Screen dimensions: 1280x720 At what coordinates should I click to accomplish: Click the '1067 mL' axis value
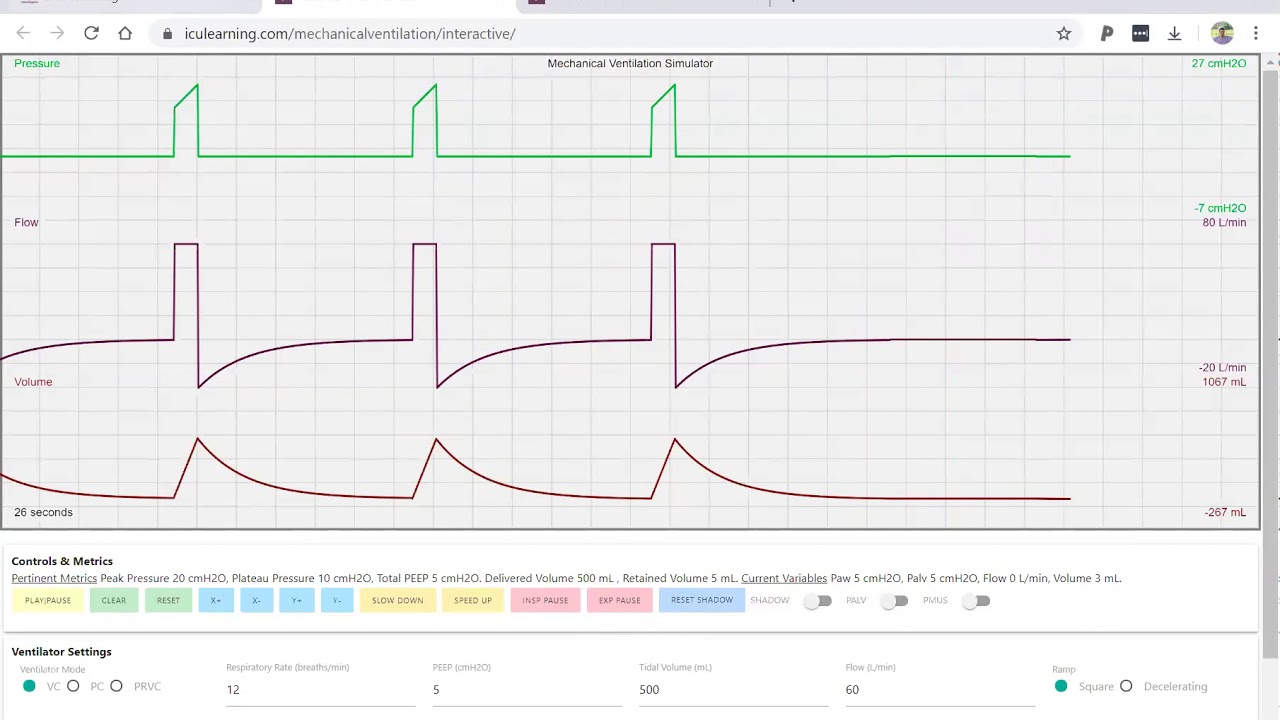click(1224, 382)
